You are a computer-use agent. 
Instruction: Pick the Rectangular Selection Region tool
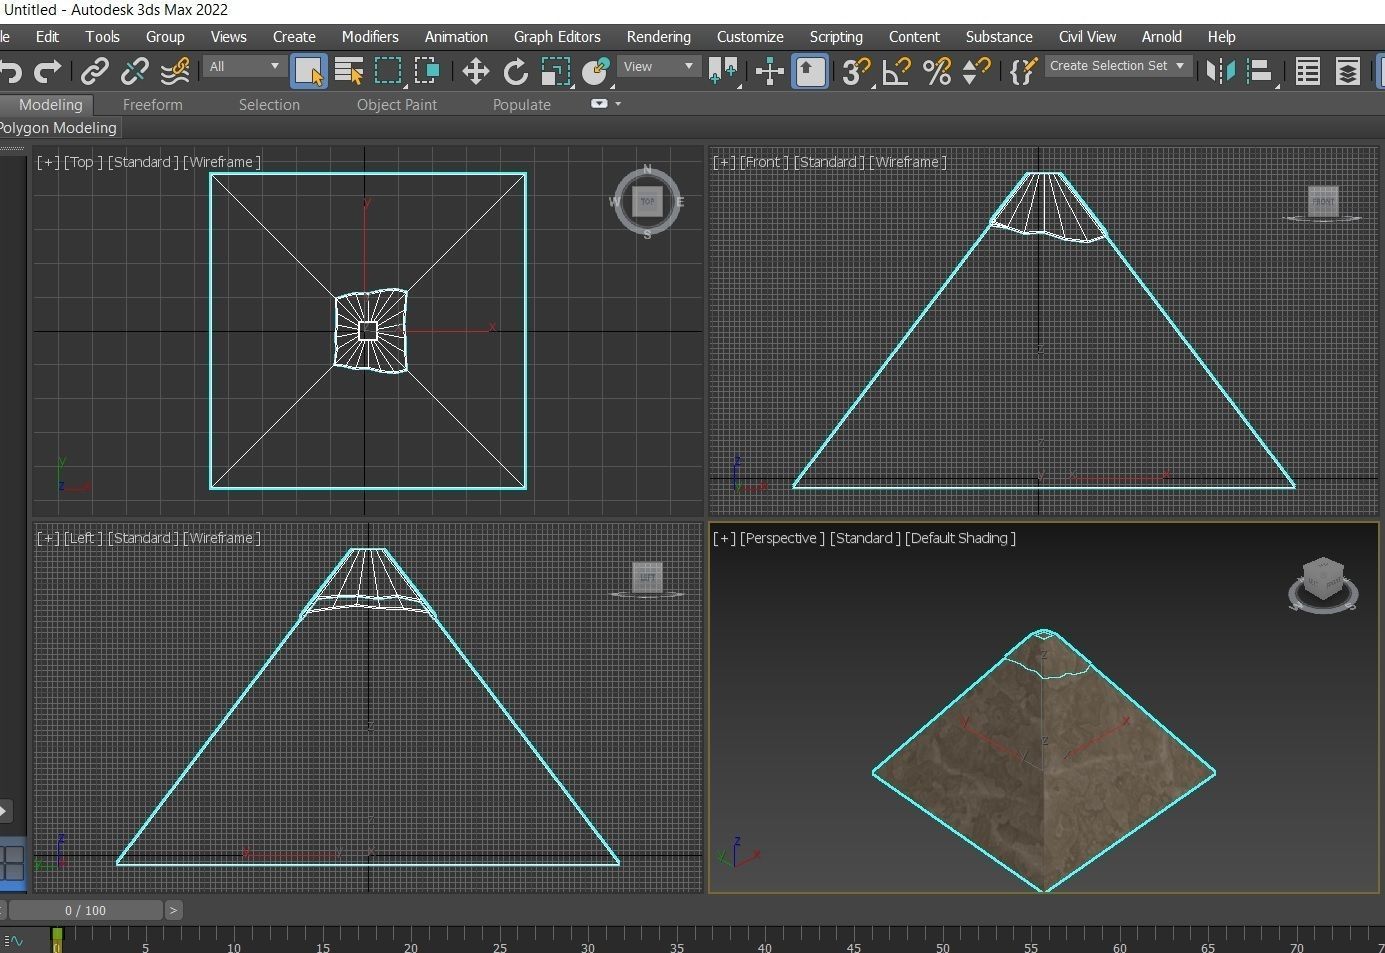388,71
